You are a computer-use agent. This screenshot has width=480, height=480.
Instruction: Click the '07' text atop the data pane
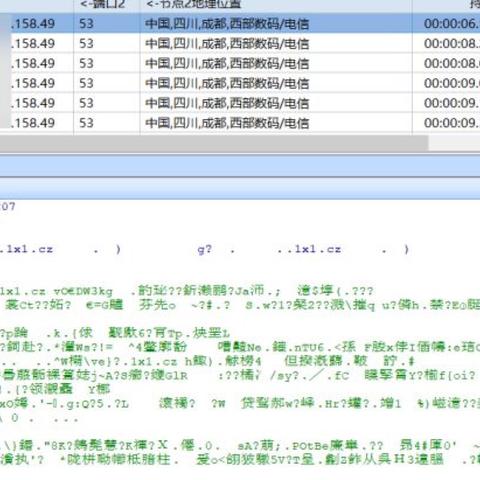(7, 206)
